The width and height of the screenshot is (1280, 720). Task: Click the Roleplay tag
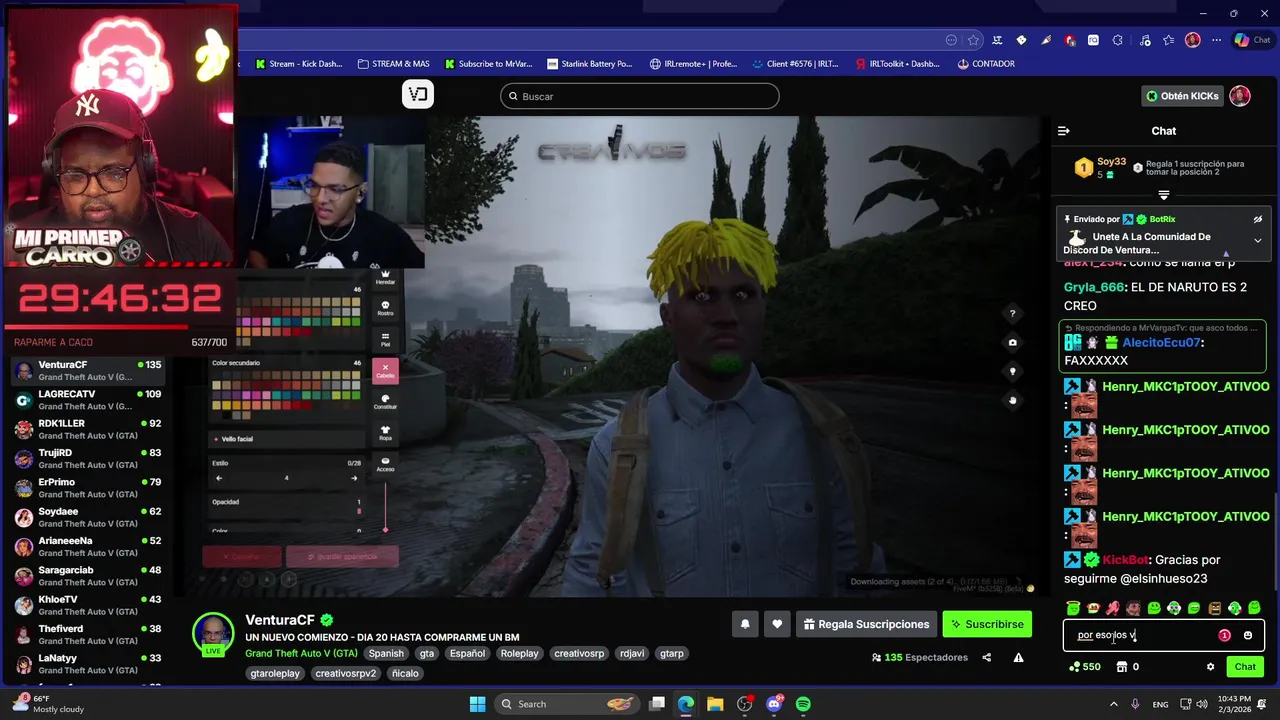519,654
